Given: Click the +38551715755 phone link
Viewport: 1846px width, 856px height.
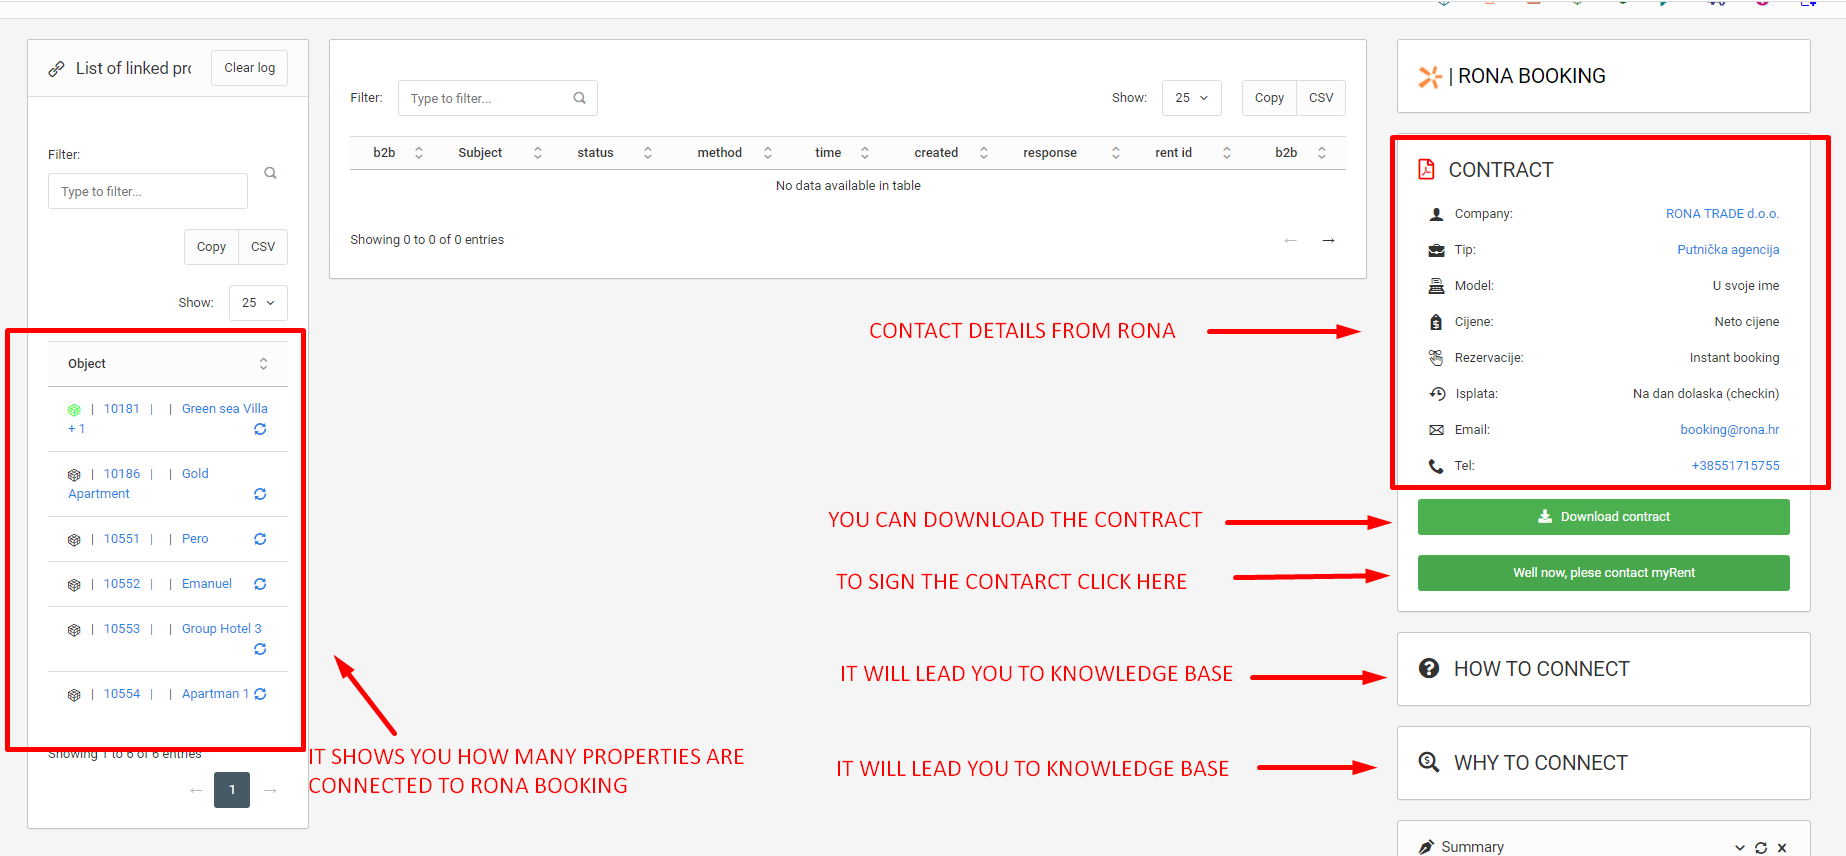Looking at the screenshot, I should point(1736,466).
